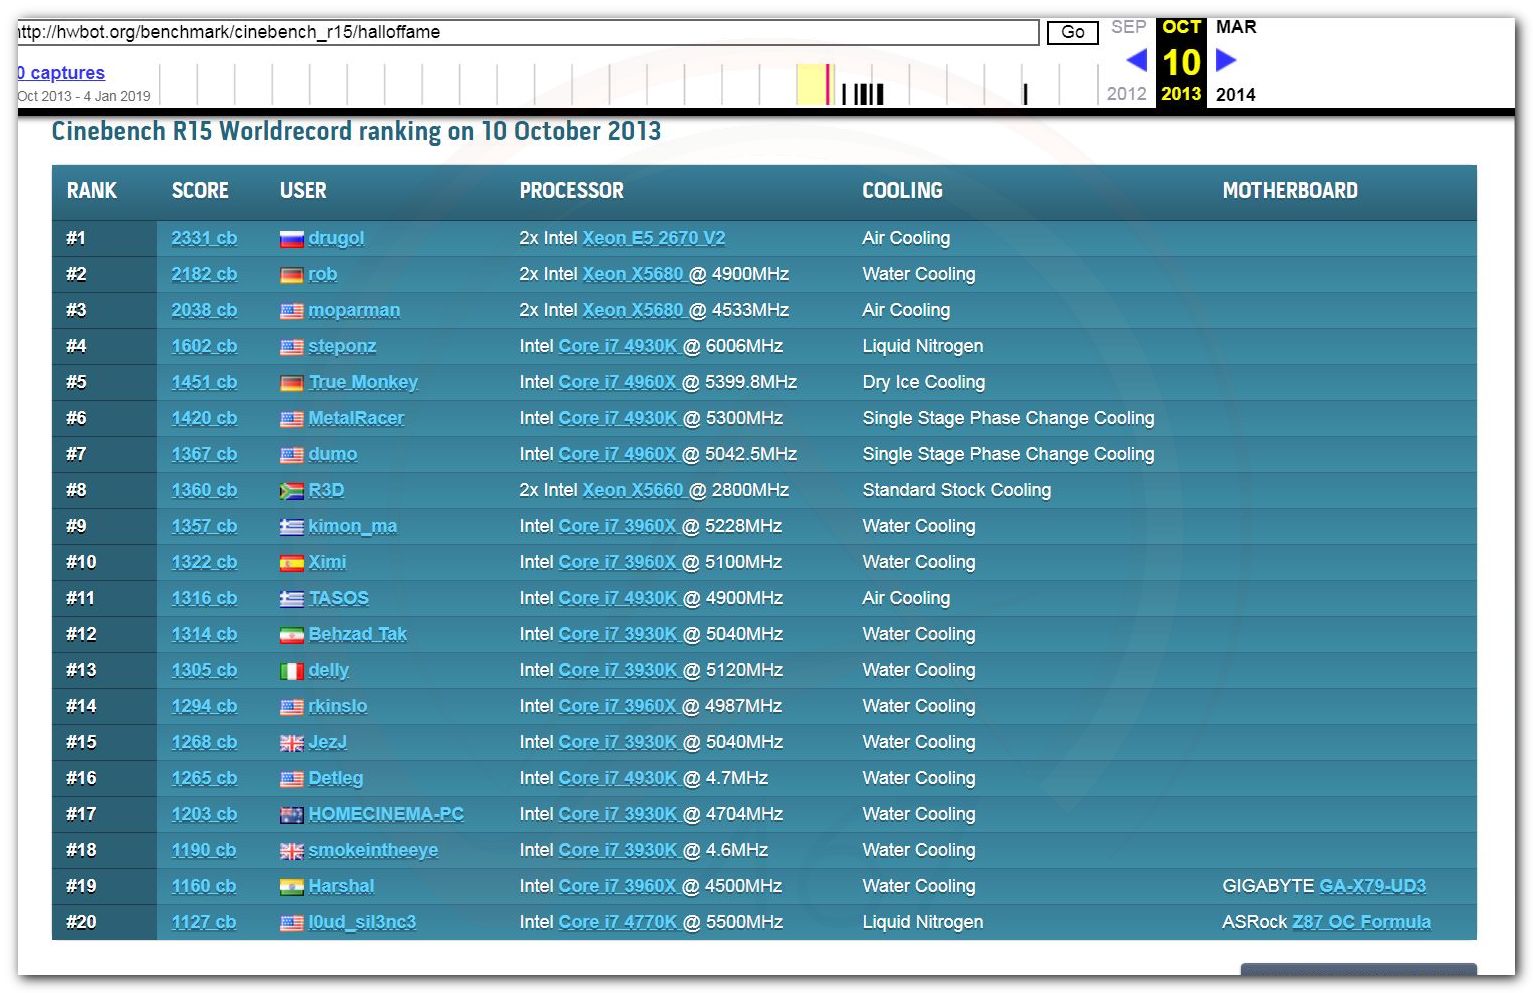Click the Cinebench R15 Worldrecord ranking heading

click(356, 131)
